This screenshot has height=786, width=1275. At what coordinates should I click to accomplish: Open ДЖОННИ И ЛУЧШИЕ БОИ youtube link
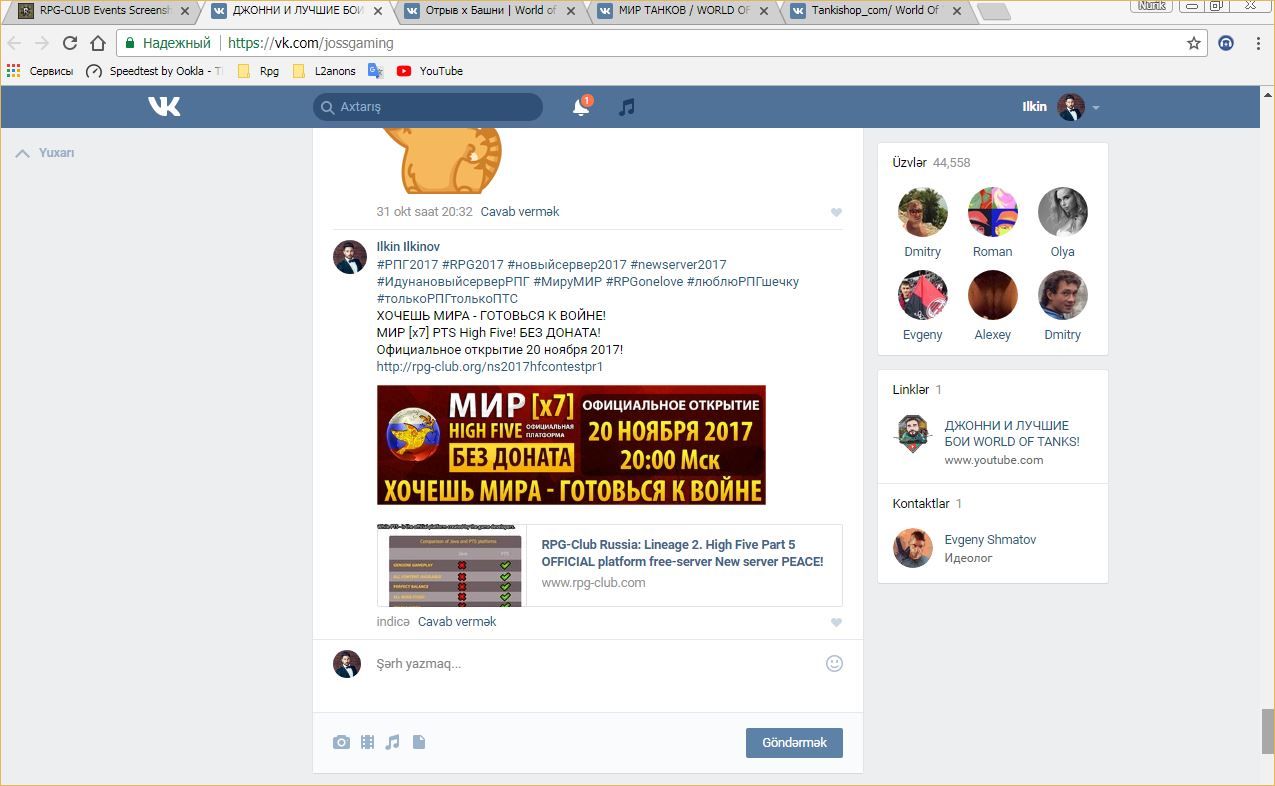(x=1012, y=433)
